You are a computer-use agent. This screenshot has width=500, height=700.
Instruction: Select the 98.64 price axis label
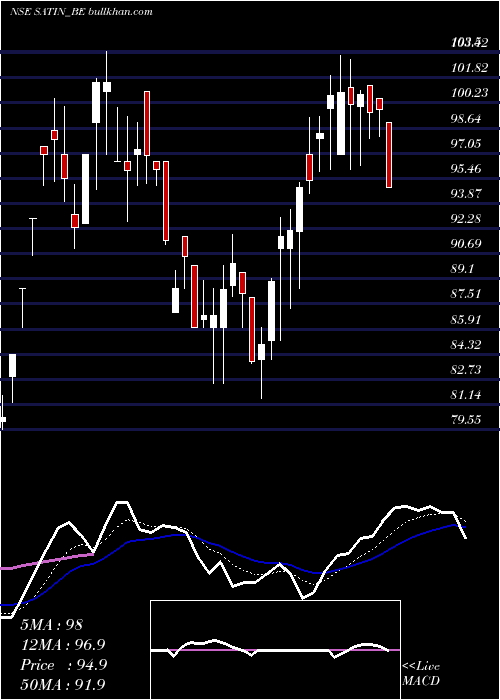466,119
